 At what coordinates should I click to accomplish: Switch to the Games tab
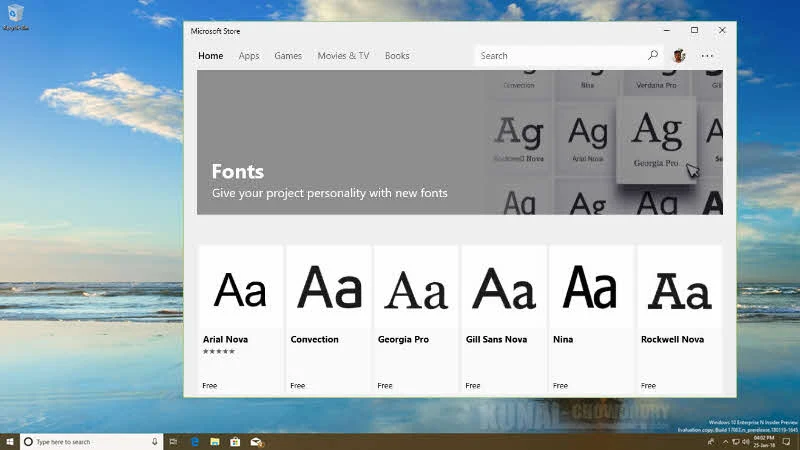(x=288, y=56)
